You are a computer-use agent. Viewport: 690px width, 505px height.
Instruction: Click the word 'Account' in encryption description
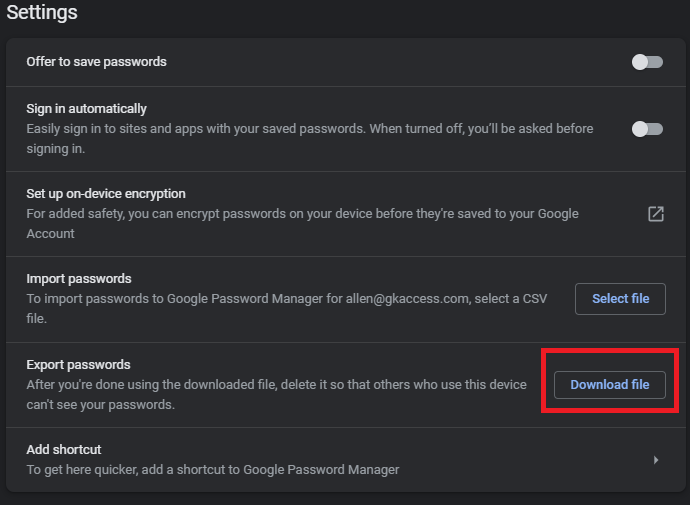(x=50, y=234)
